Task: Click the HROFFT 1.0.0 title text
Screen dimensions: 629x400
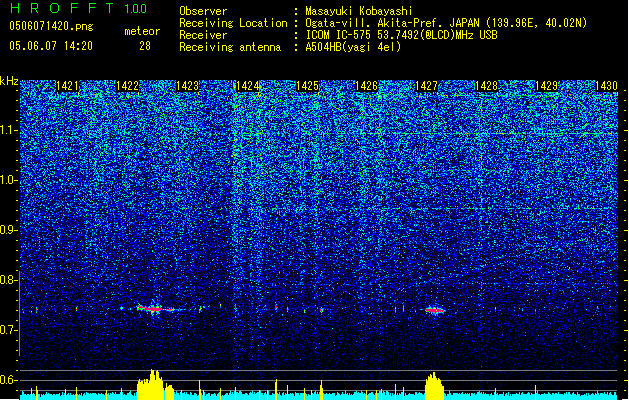Action: (79, 8)
